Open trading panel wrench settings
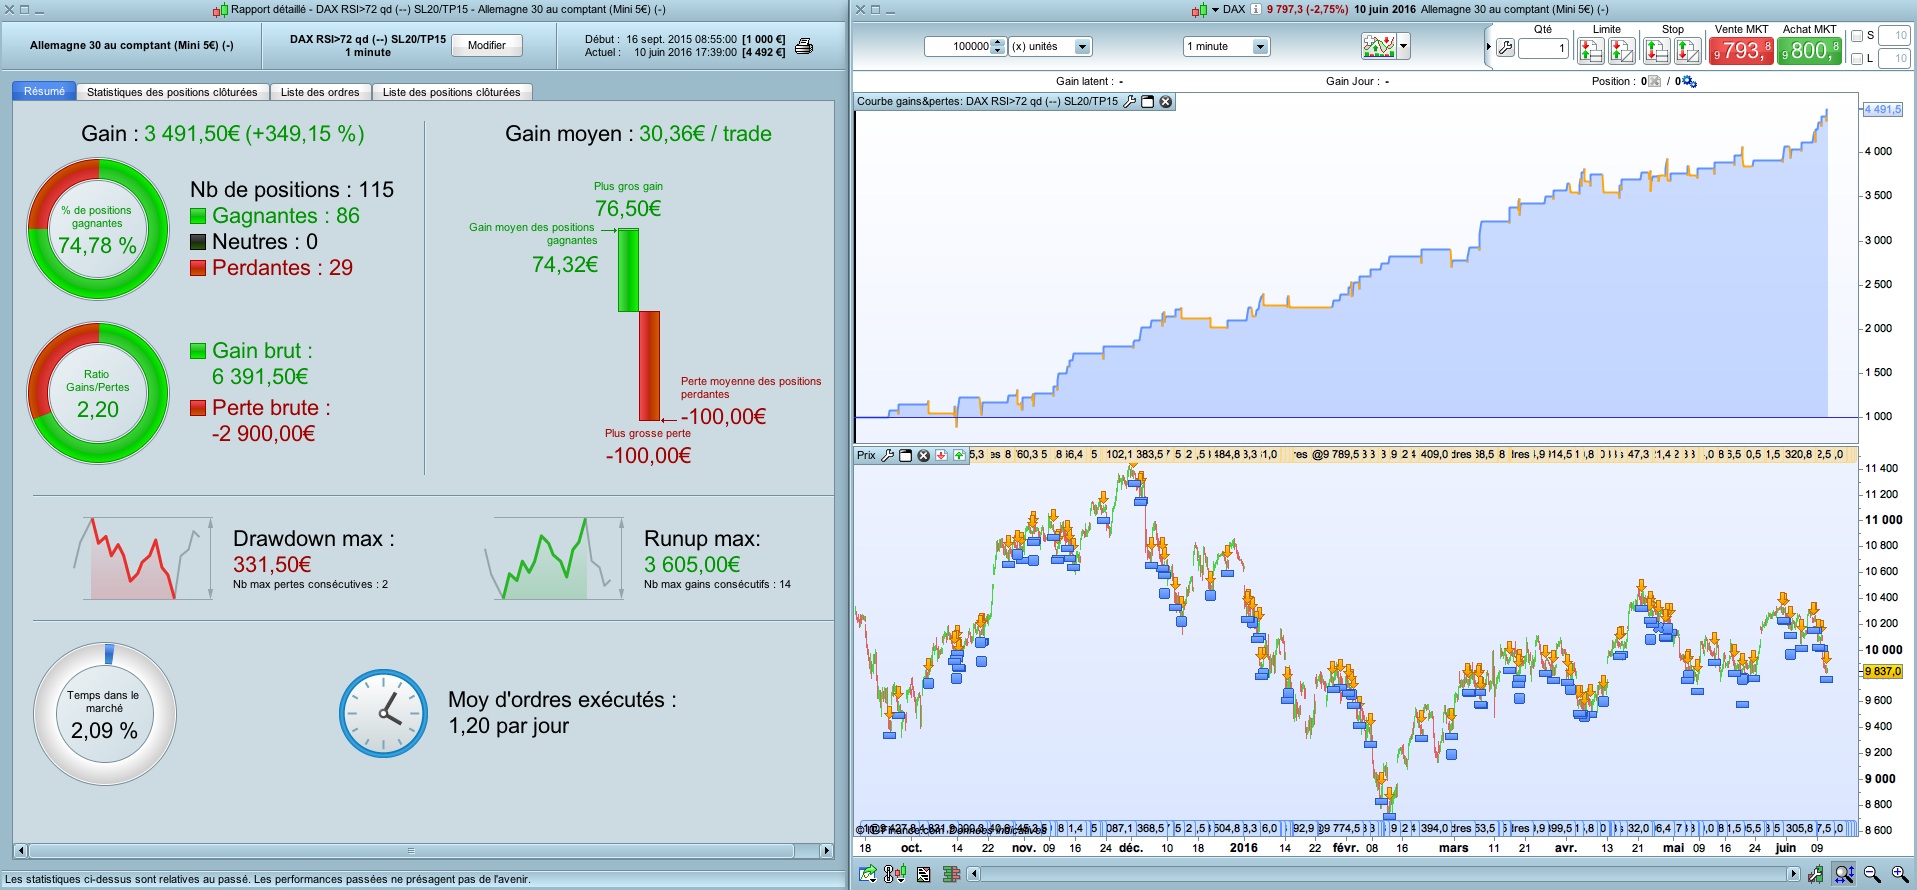 pyautogui.click(x=1505, y=48)
